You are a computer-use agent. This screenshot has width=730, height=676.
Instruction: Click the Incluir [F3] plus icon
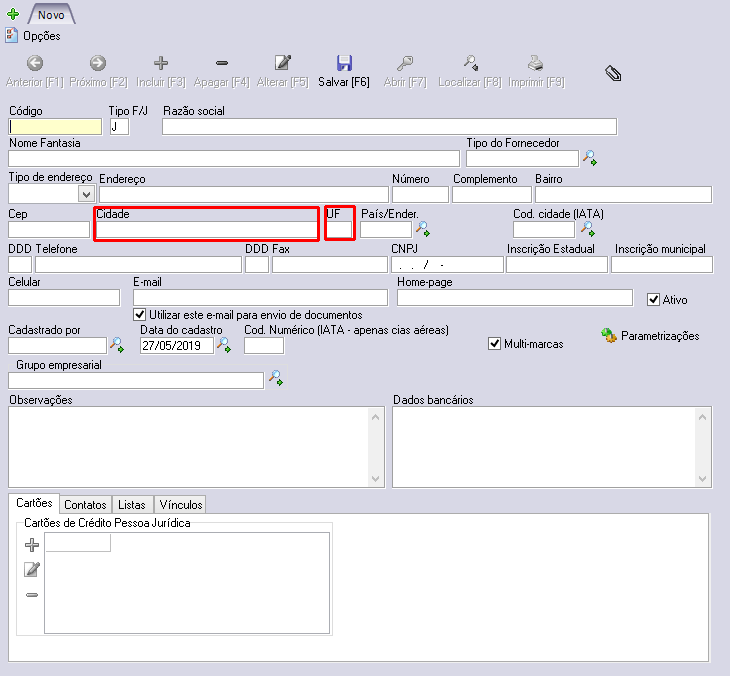point(161,63)
